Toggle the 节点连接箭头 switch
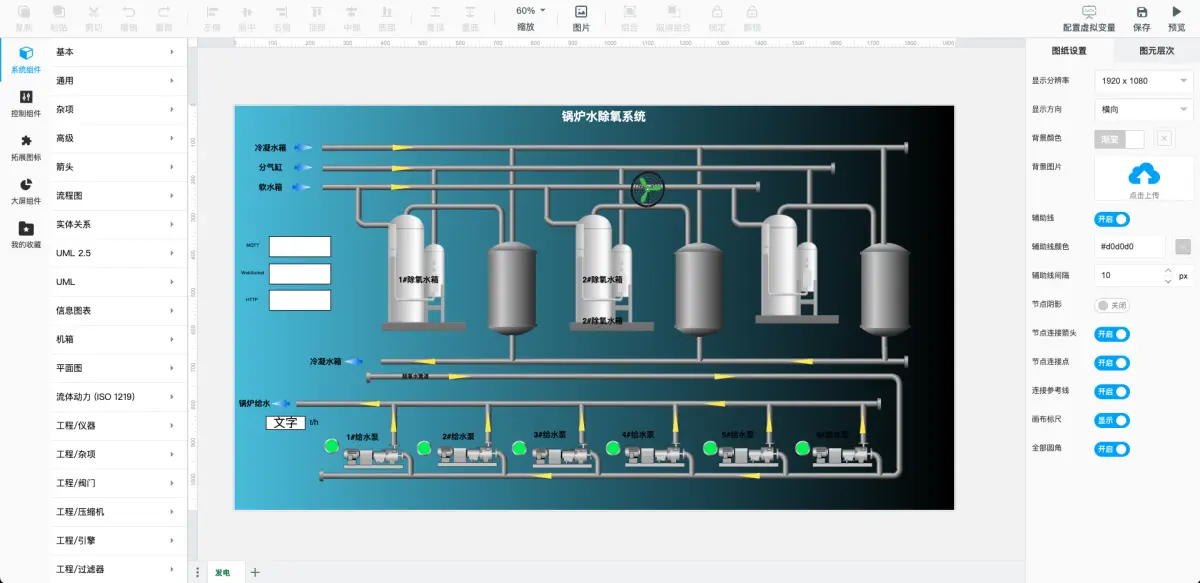This screenshot has width=1200, height=583. [x=1112, y=334]
